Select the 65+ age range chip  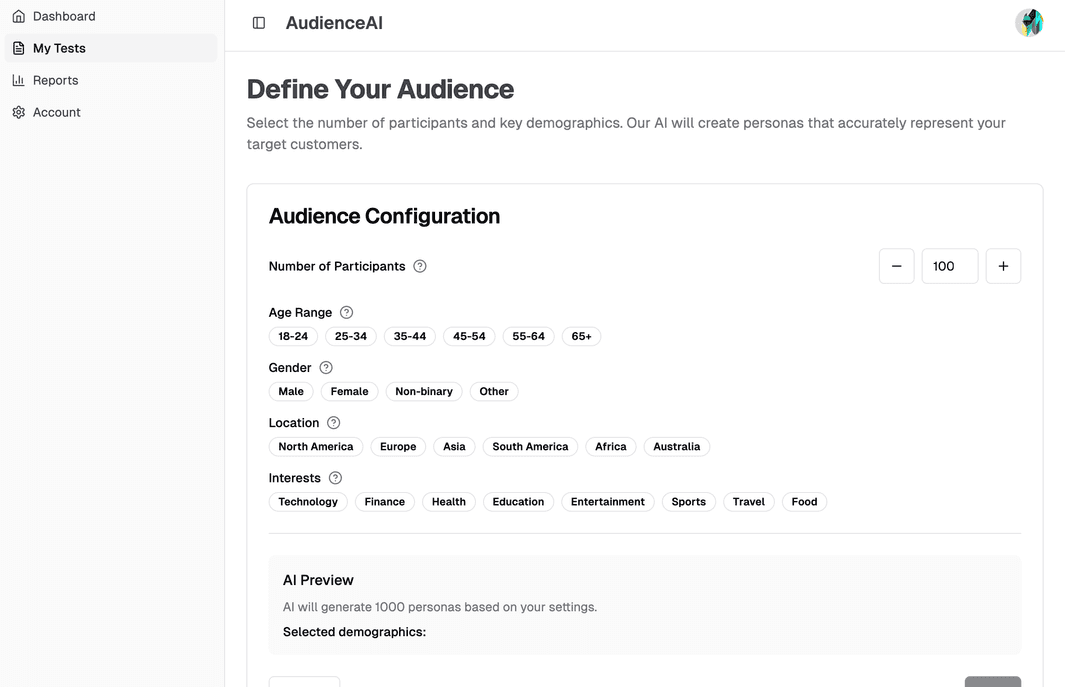pos(581,336)
